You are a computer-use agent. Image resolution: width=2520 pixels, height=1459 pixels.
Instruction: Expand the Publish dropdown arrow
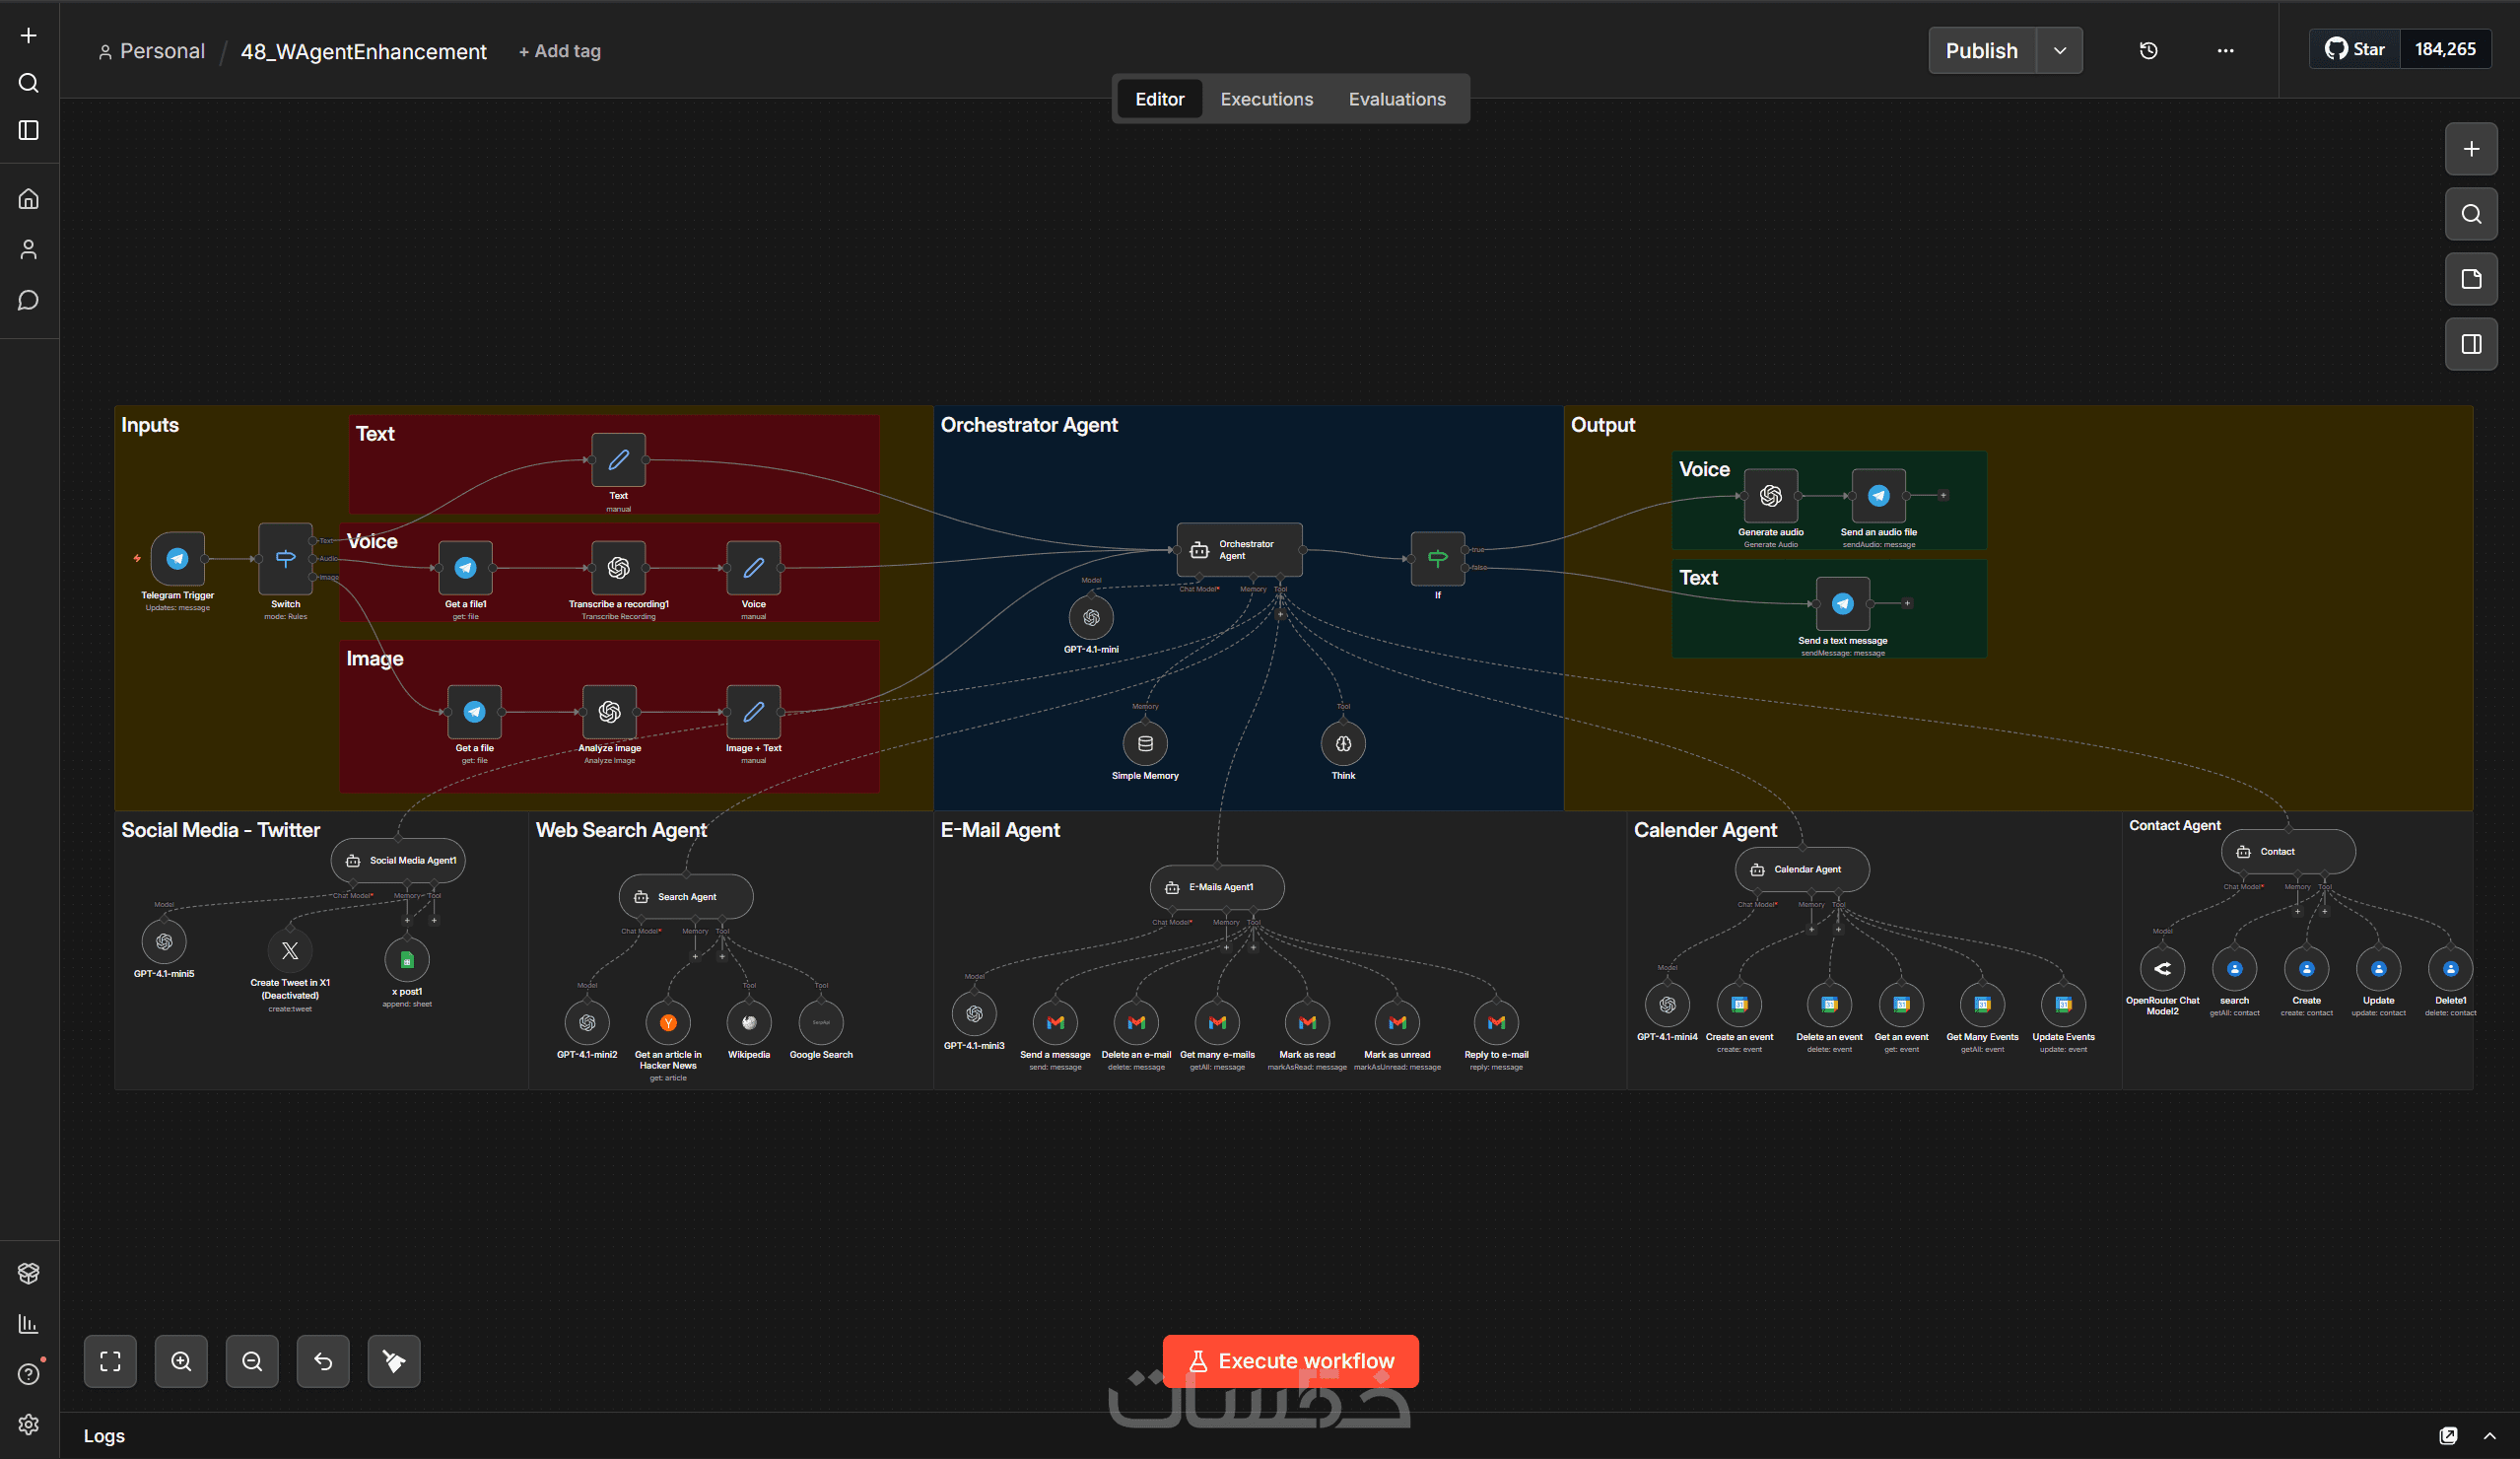pos(2060,51)
